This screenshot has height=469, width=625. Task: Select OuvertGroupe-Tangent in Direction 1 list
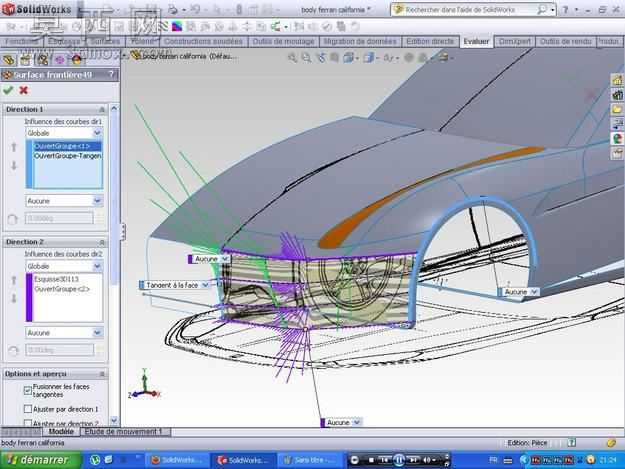(67, 156)
